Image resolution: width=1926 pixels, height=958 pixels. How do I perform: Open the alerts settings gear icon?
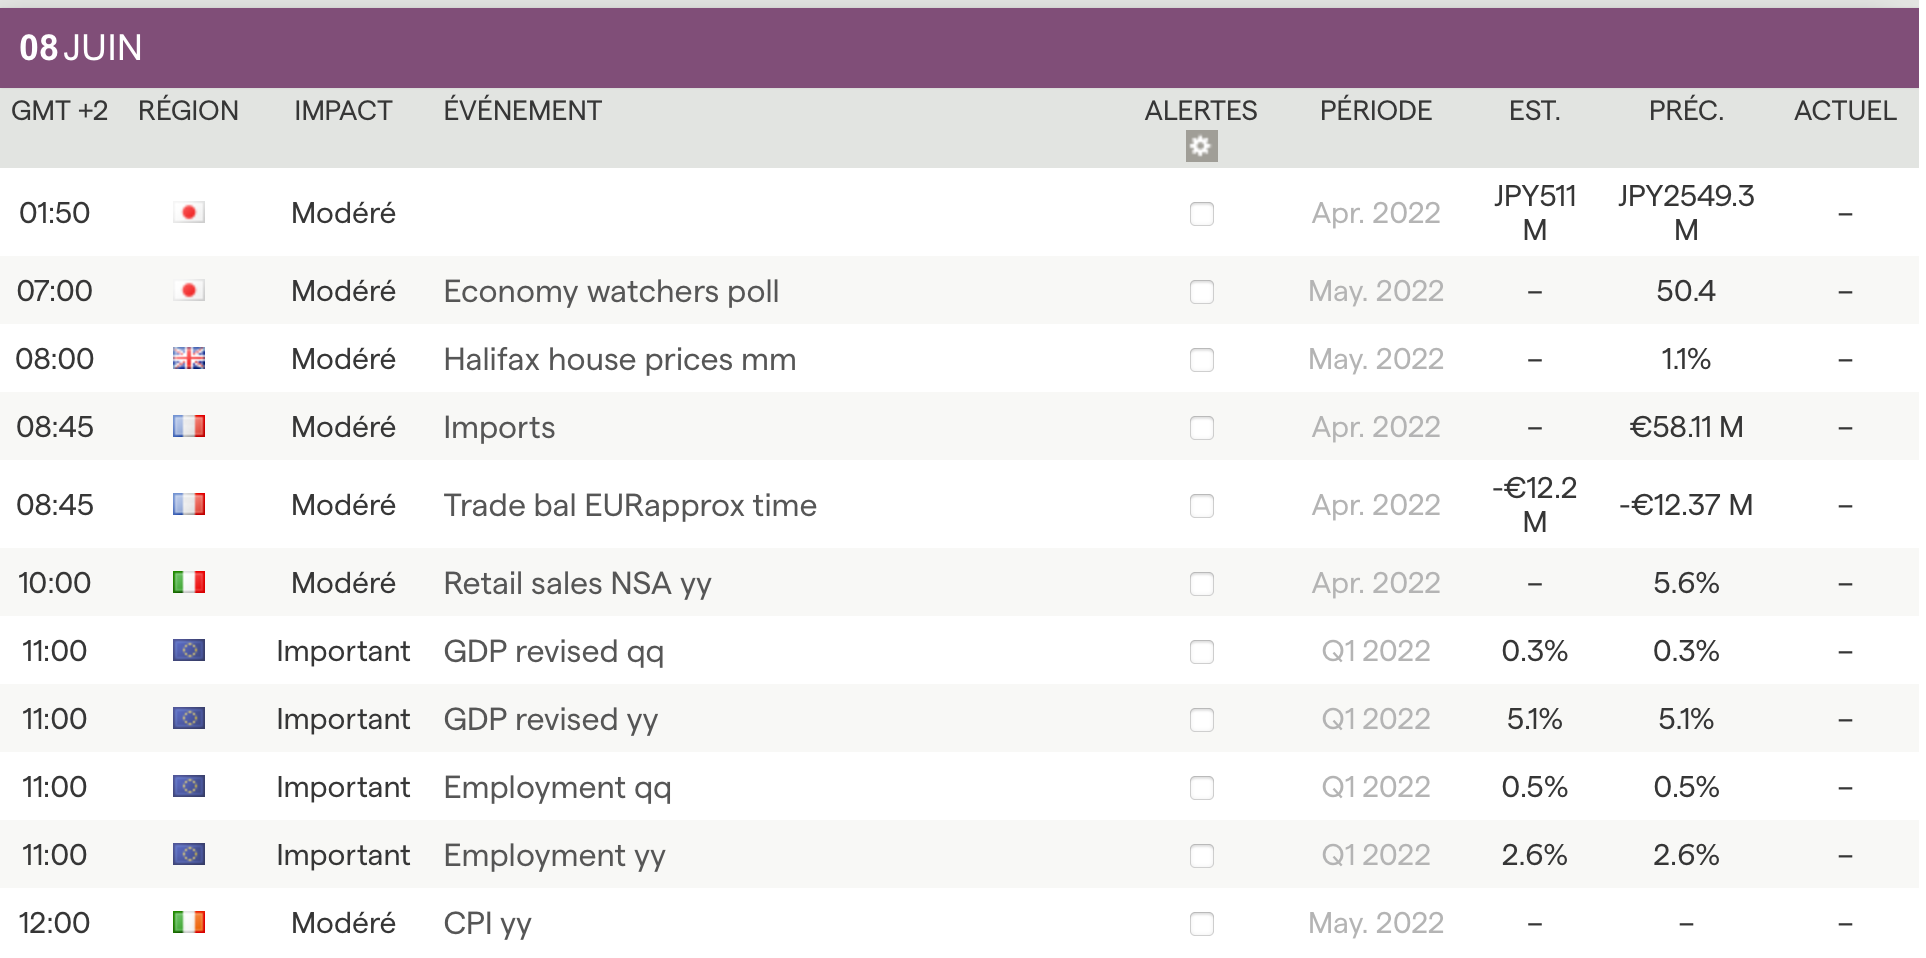click(1201, 147)
